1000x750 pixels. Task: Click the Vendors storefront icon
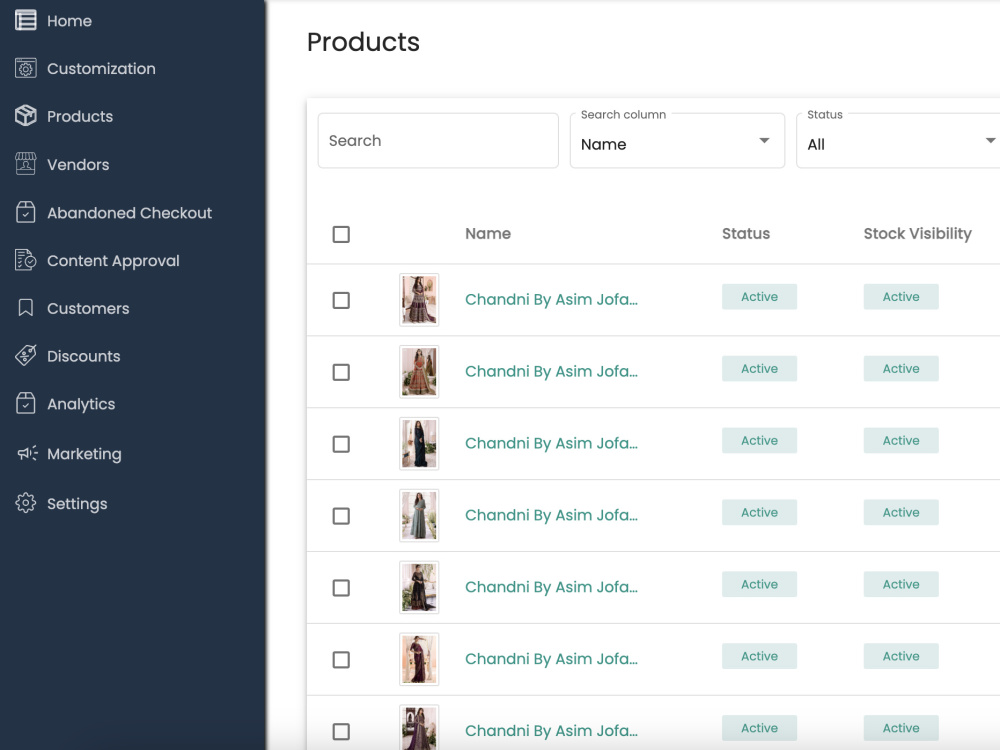tap(26, 164)
